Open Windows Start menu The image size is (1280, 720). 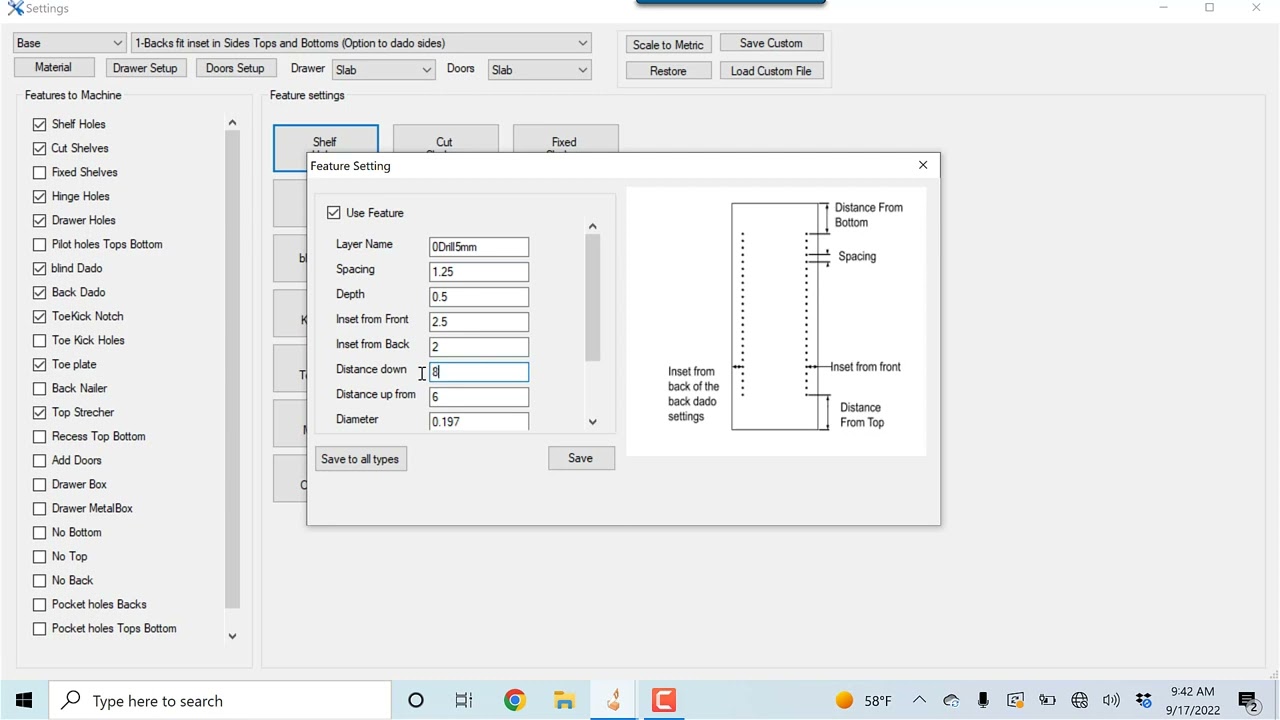pyautogui.click(x=24, y=700)
